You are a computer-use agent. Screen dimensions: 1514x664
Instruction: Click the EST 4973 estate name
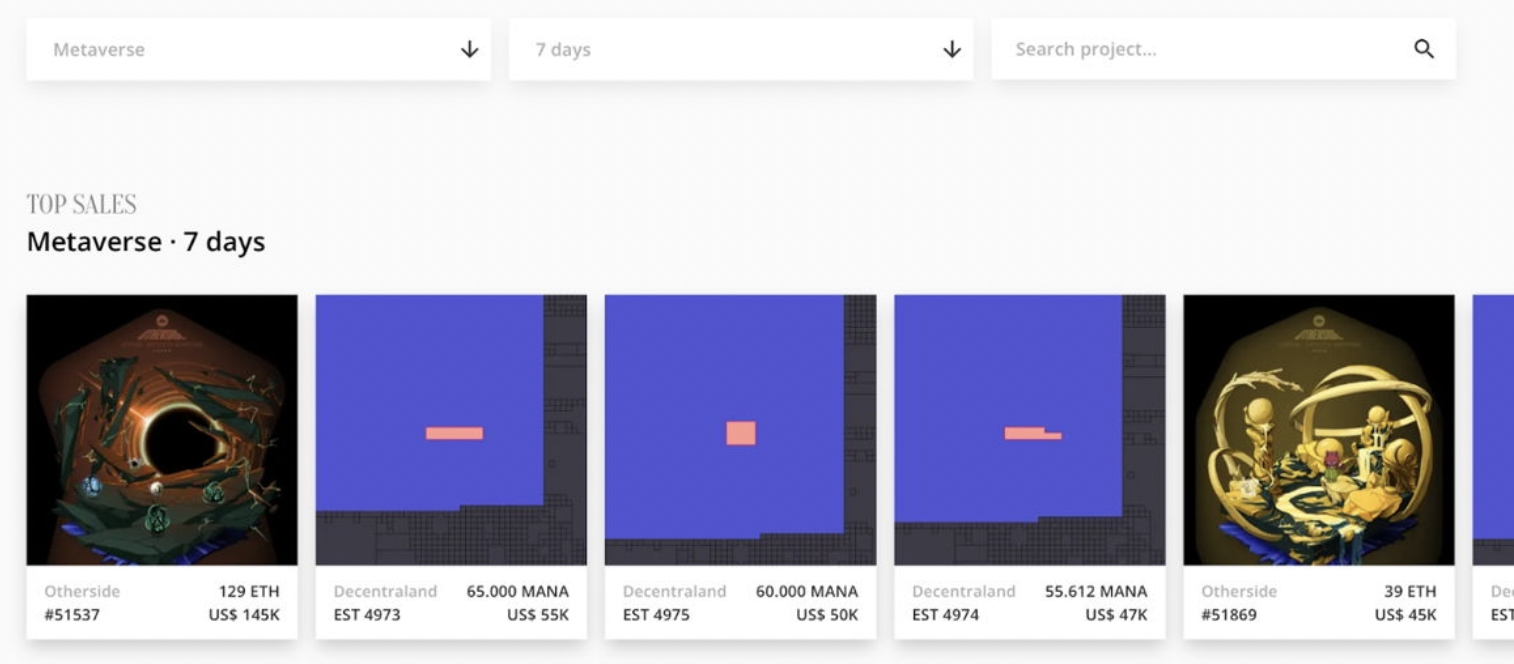(367, 614)
